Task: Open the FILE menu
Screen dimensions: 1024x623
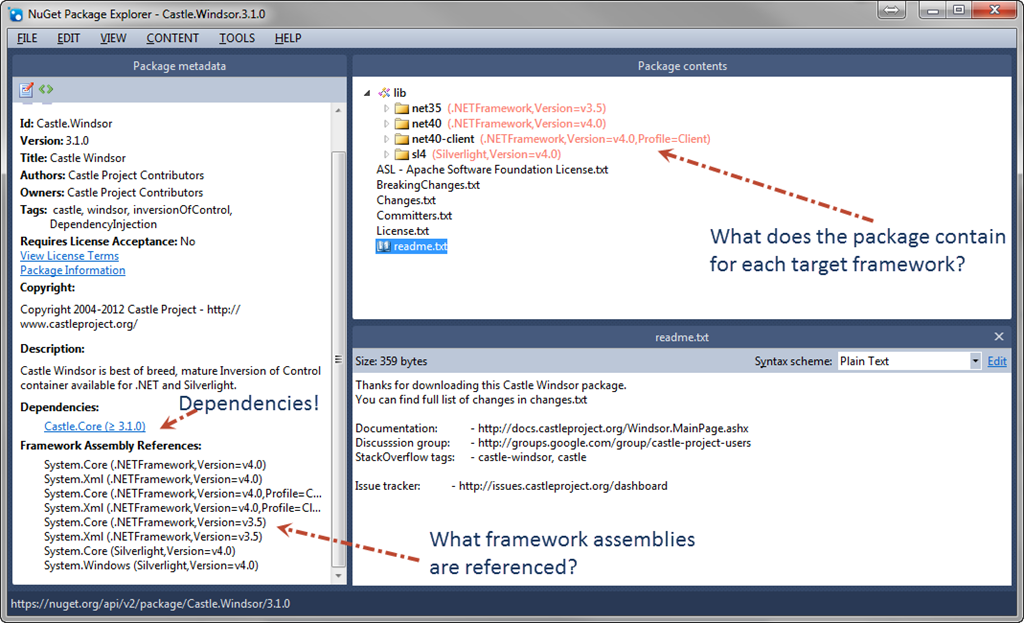Action: (27, 38)
